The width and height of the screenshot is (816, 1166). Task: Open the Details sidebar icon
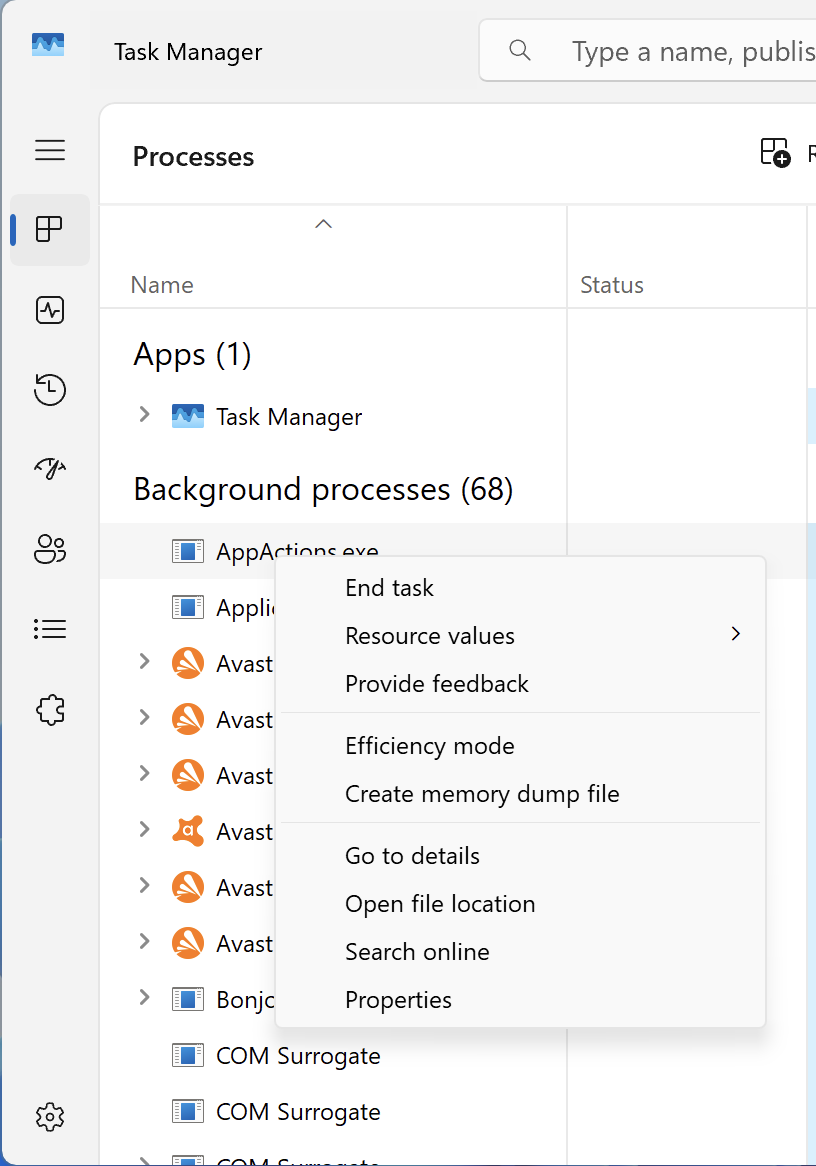point(50,630)
